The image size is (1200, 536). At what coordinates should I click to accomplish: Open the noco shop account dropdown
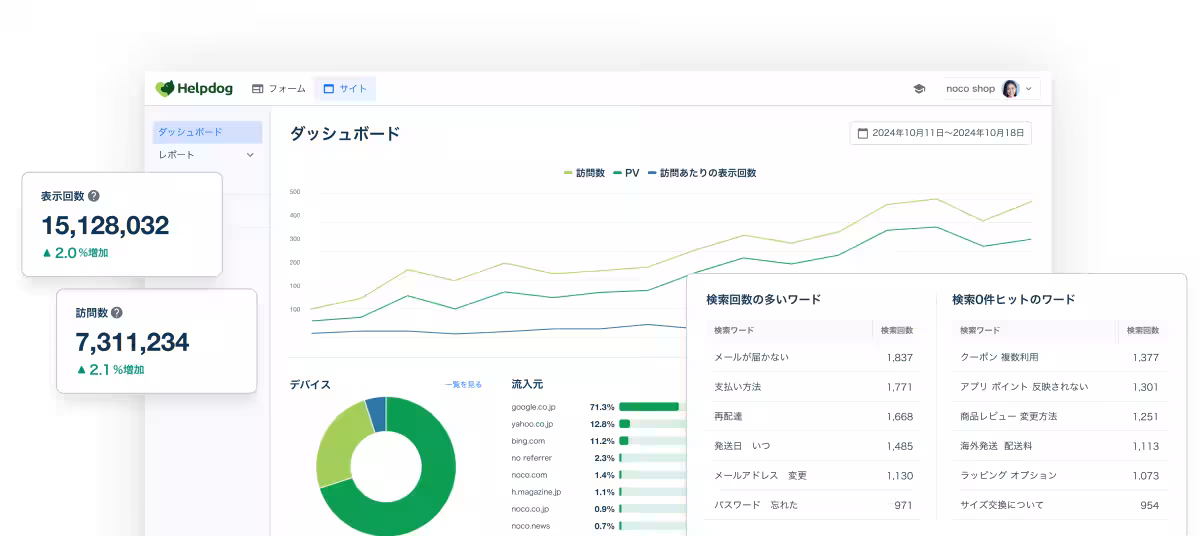(1028, 89)
